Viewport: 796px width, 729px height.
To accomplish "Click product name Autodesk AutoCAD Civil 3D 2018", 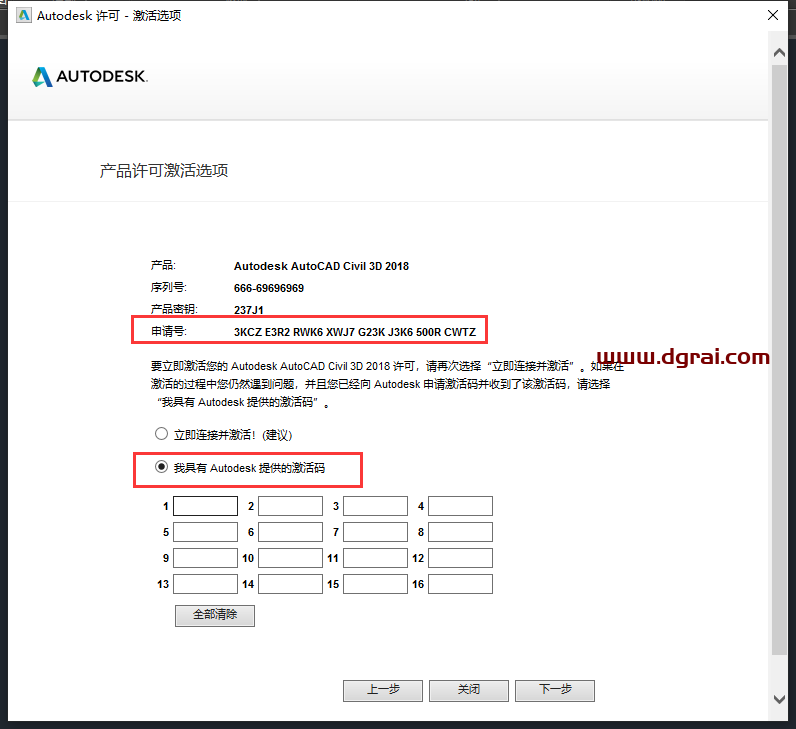I will [321, 266].
